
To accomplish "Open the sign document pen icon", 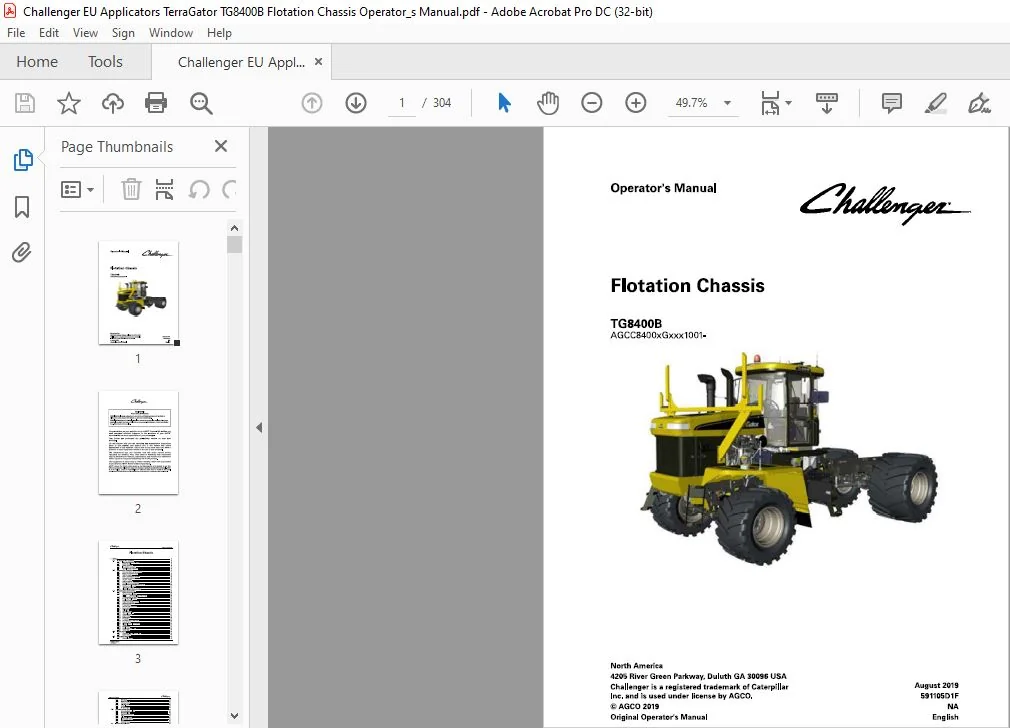I will 979,103.
